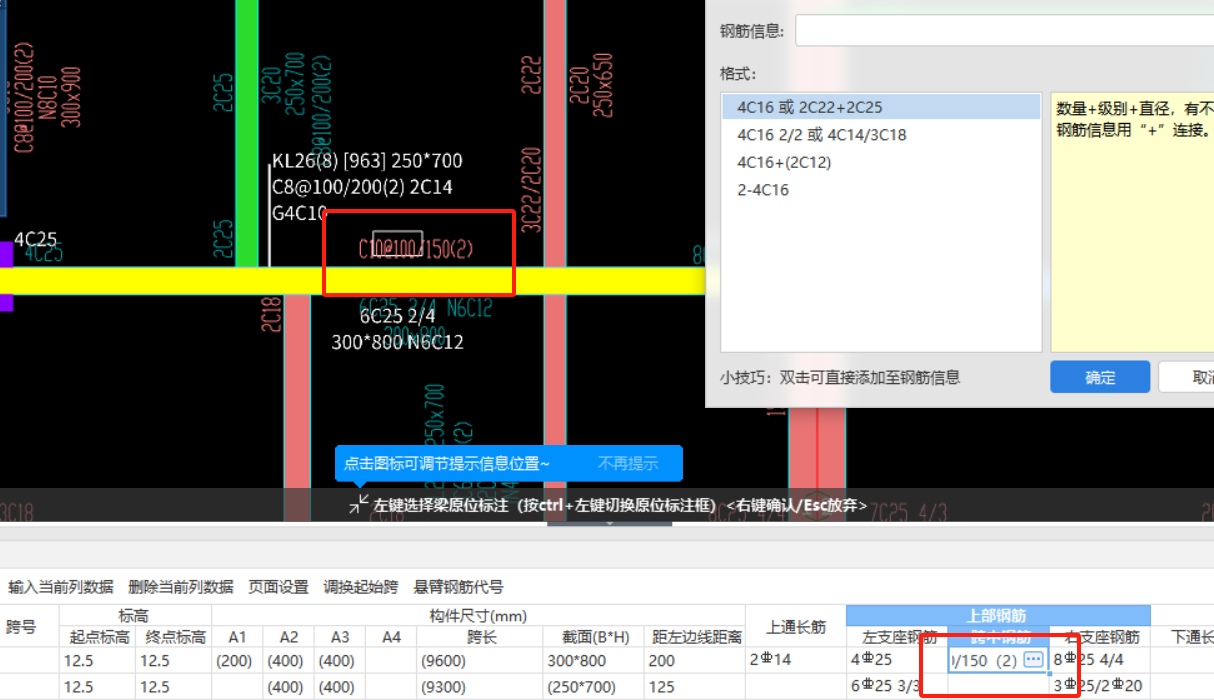Click KL26(8) [963] 250*700 beam label
This screenshot has height=700, width=1214.
(367, 161)
